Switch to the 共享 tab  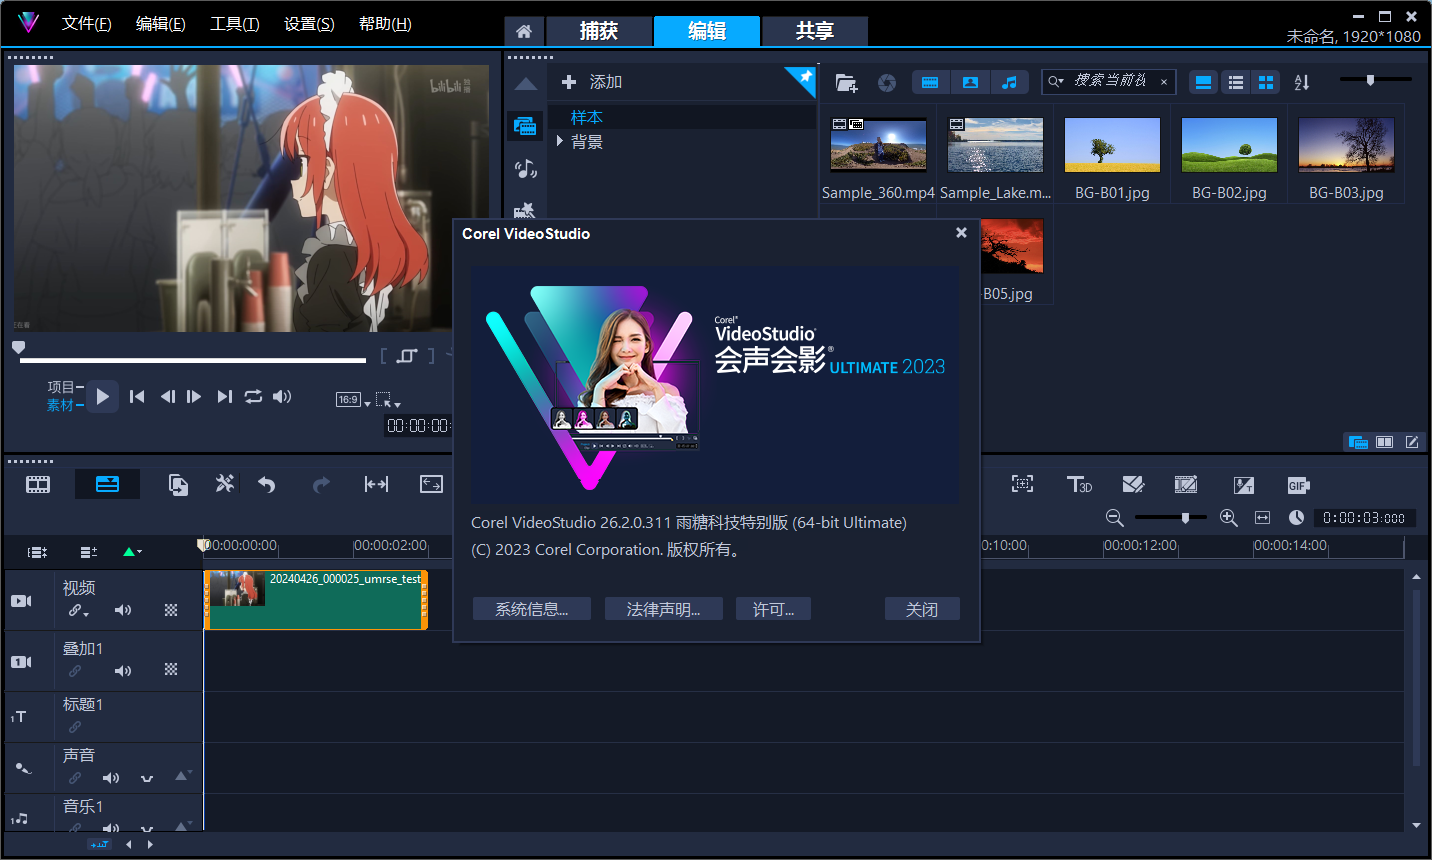tap(815, 31)
